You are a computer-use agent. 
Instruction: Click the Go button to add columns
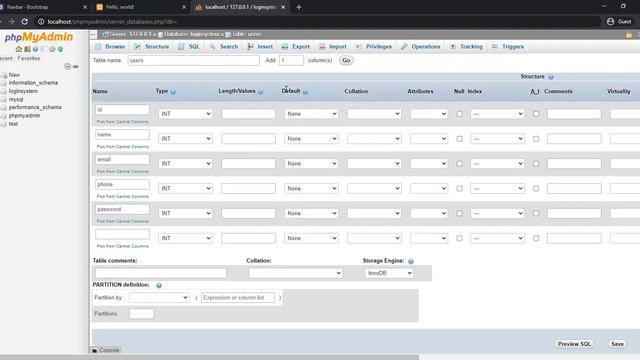click(x=346, y=60)
